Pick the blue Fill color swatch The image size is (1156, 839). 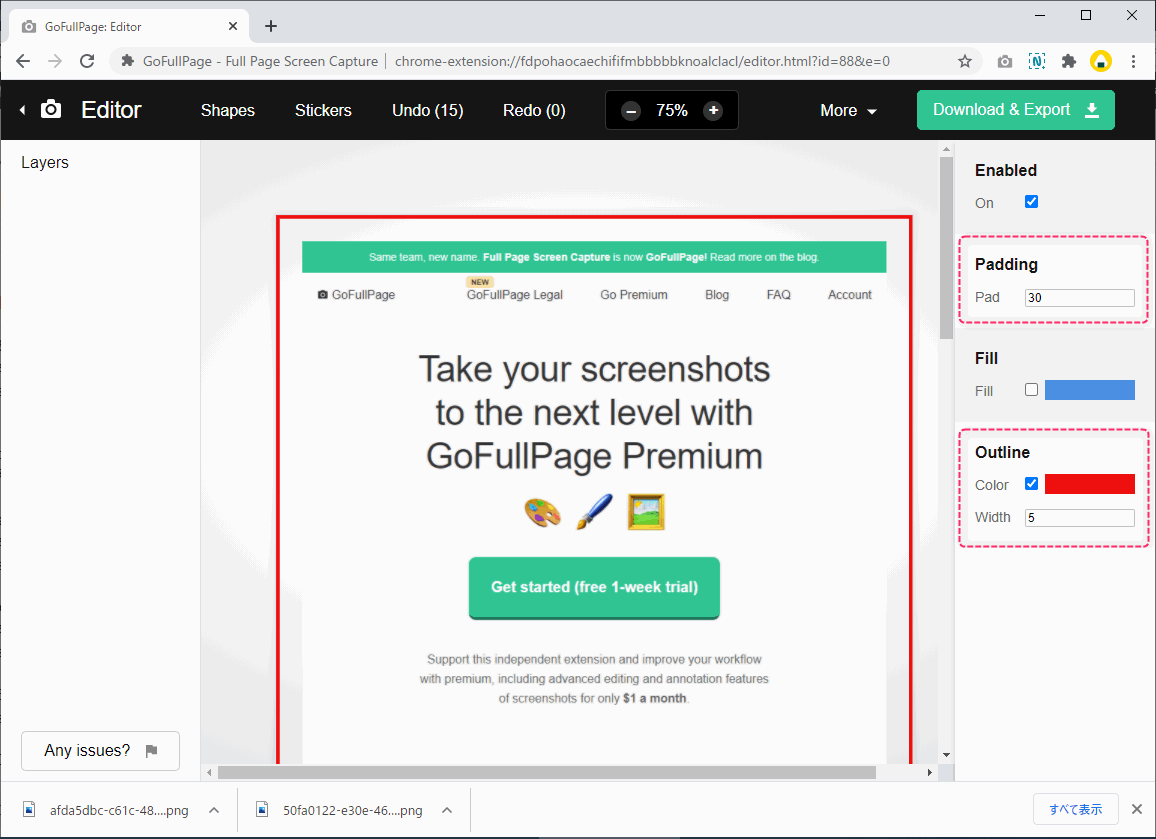(x=1090, y=390)
